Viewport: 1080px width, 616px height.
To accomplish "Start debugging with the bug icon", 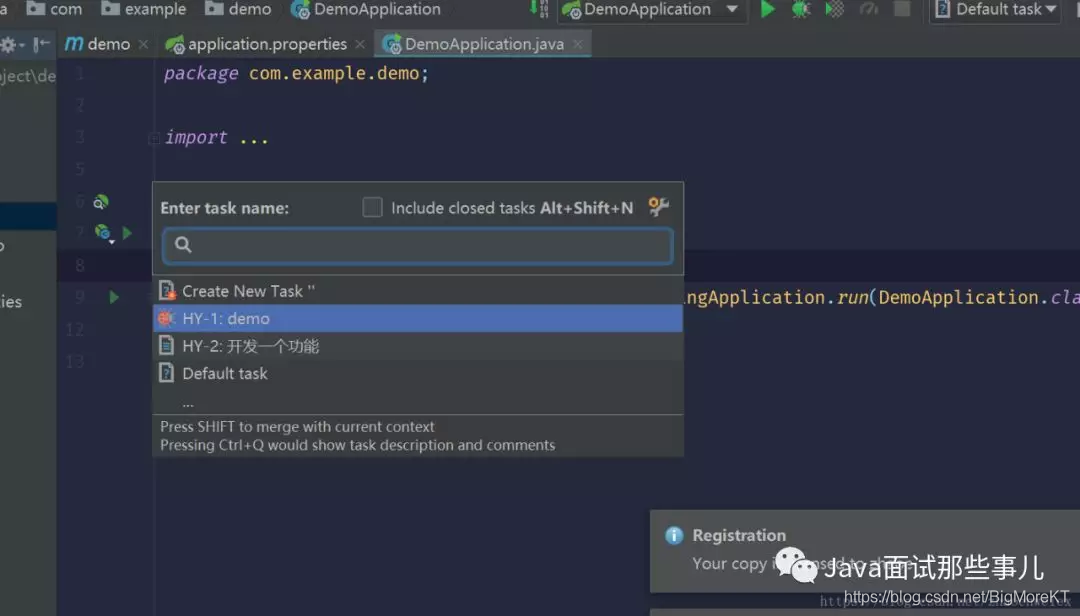I will (x=800, y=10).
